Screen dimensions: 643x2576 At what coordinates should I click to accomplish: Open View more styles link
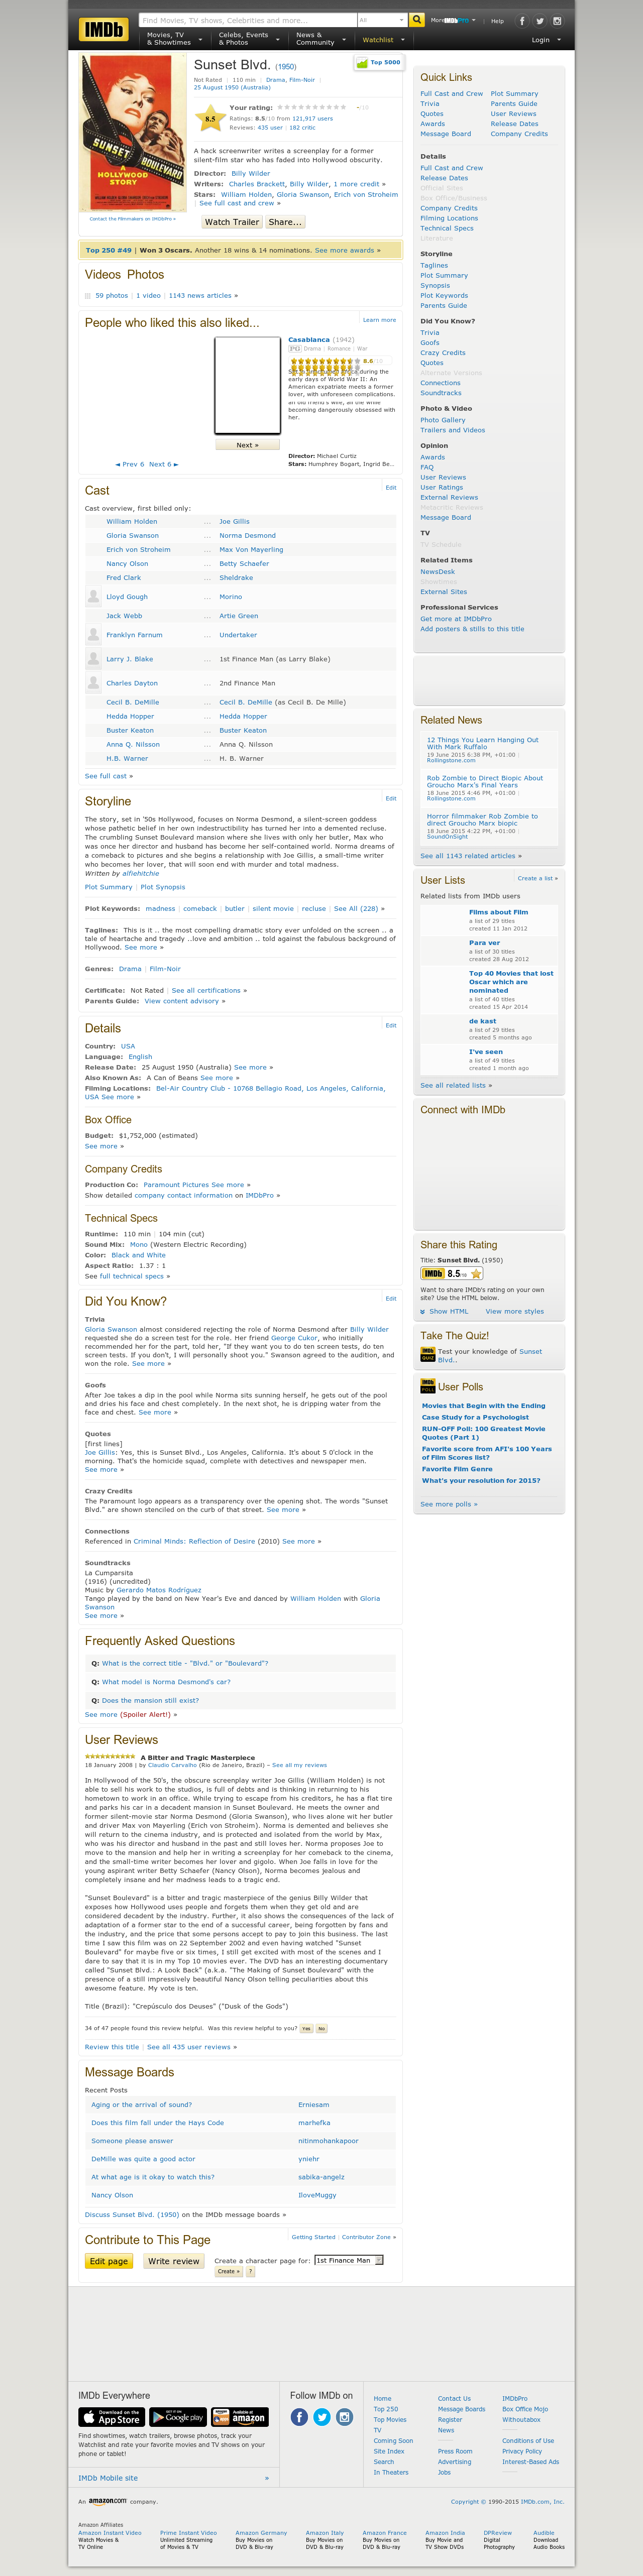tap(515, 1311)
